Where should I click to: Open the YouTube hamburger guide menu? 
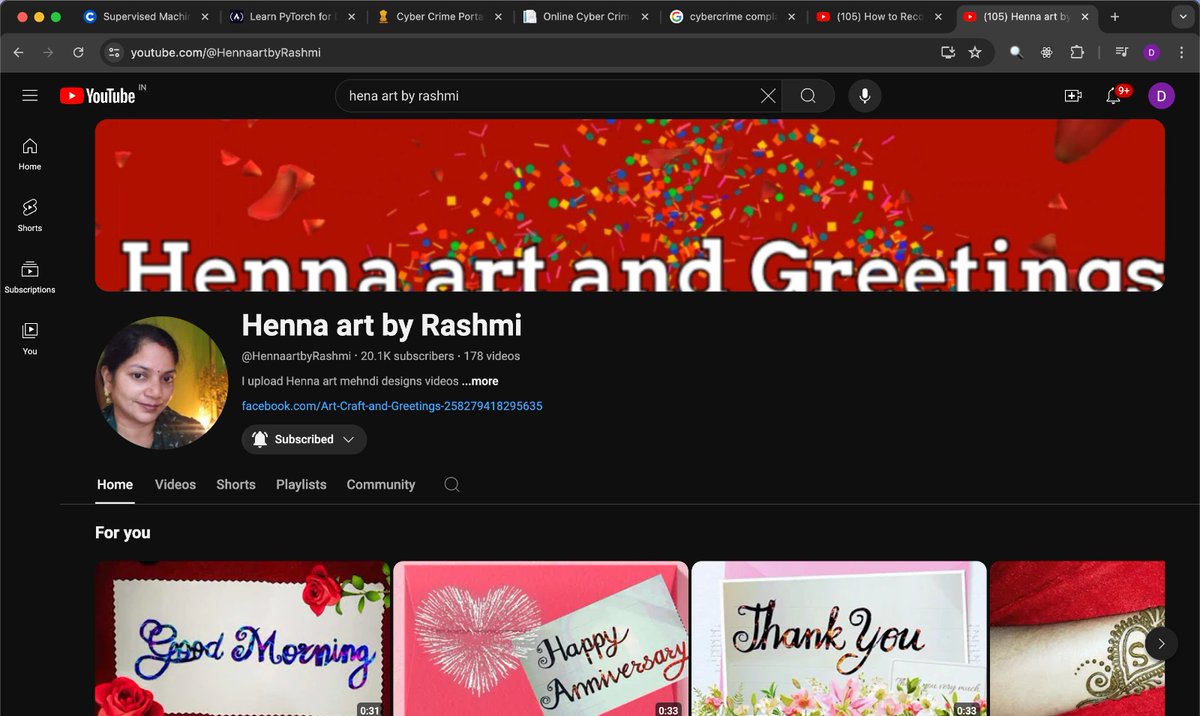(30, 95)
